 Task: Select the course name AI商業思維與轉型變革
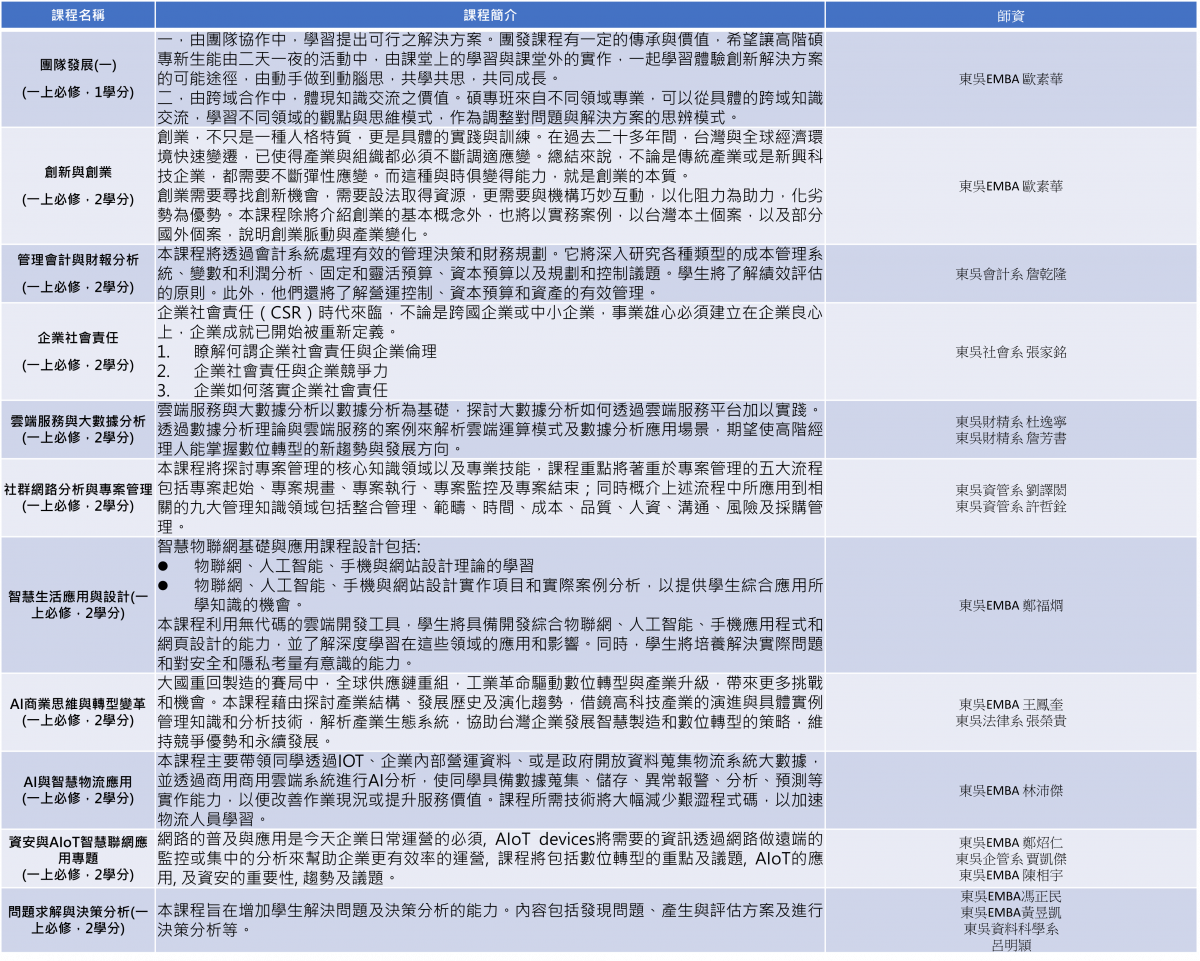click(x=78, y=703)
